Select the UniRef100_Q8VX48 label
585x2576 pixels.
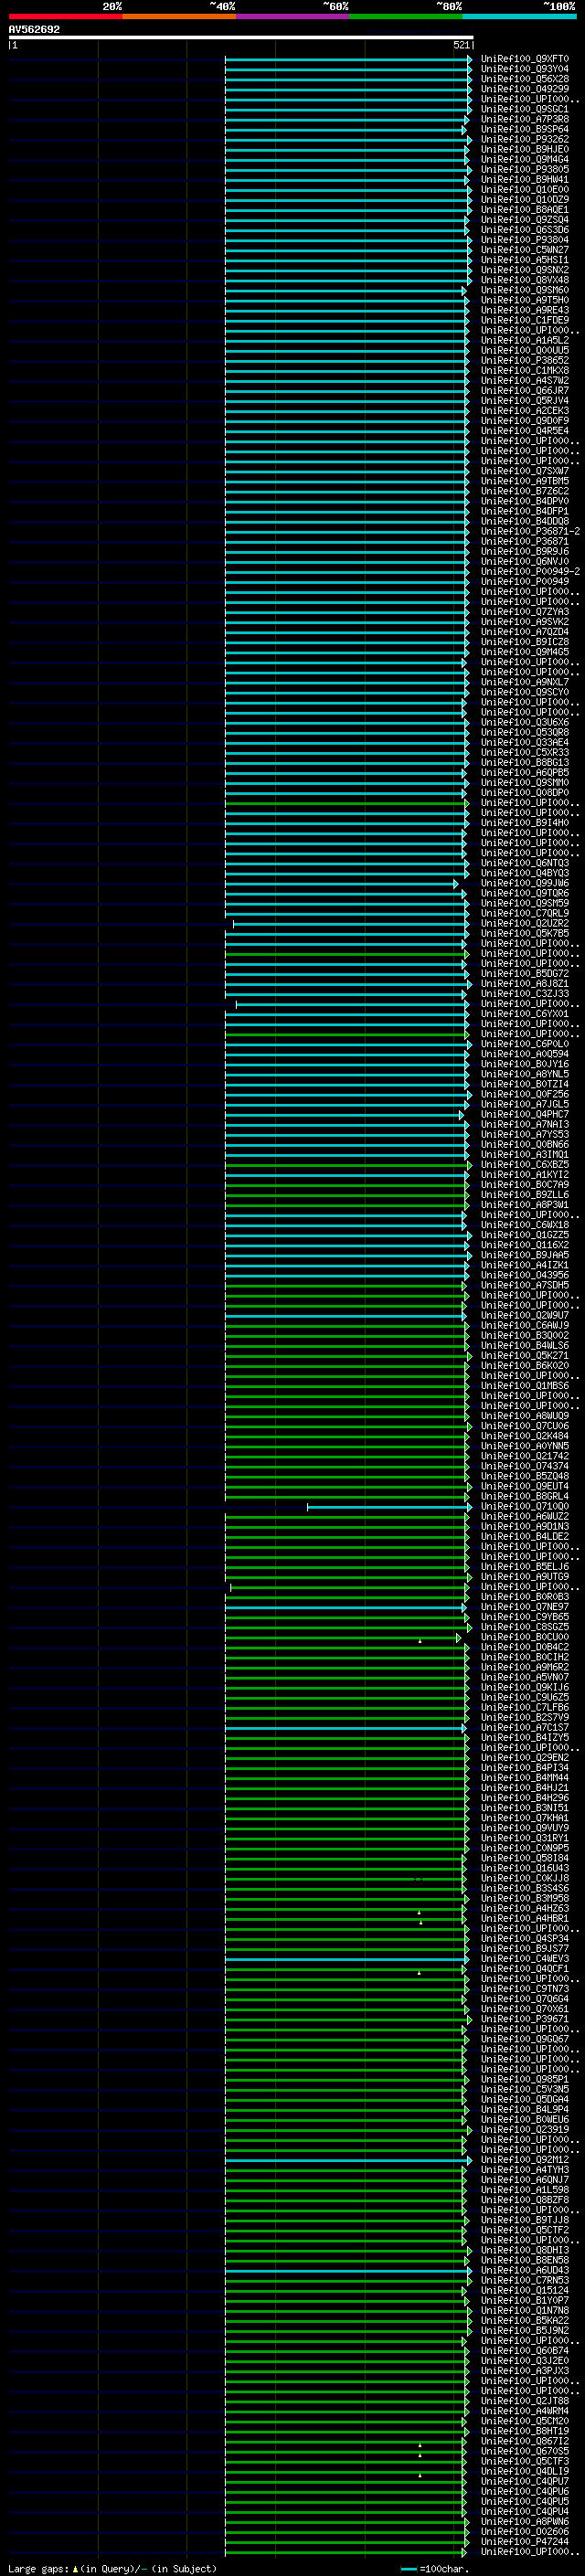(x=524, y=280)
